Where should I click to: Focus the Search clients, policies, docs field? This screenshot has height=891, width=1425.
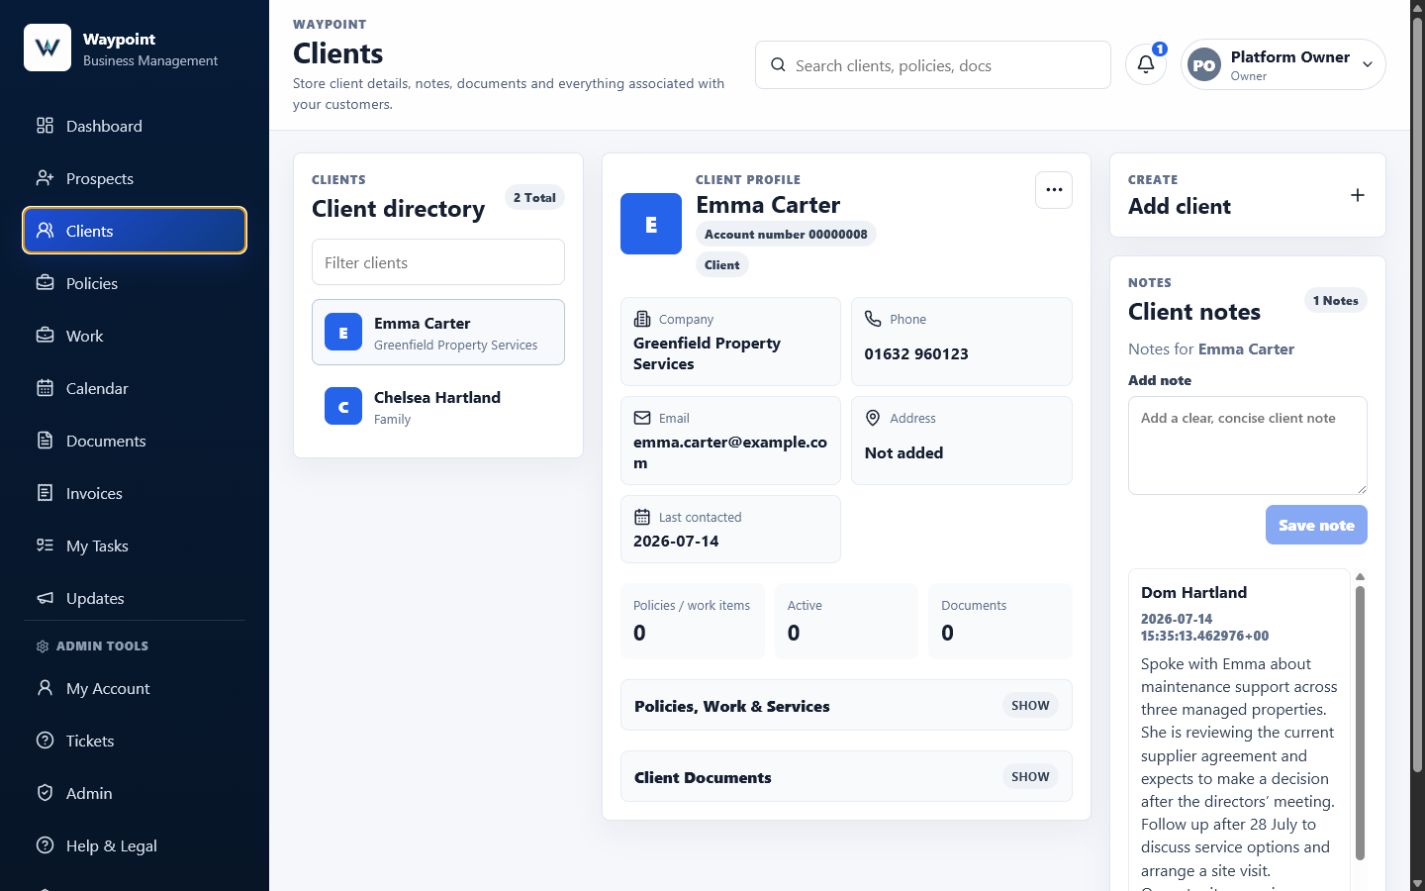[933, 65]
